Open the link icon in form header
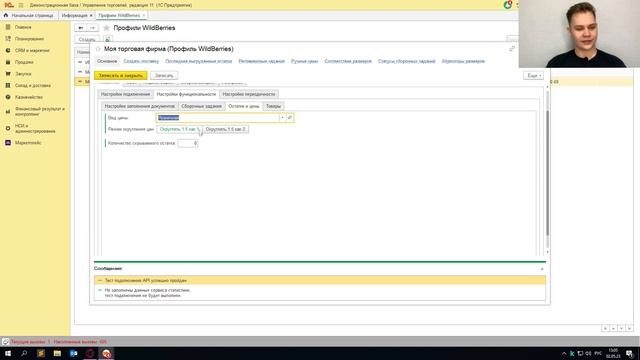Screen dimensions: 640x360 pyautogui.click(x=512, y=49)
